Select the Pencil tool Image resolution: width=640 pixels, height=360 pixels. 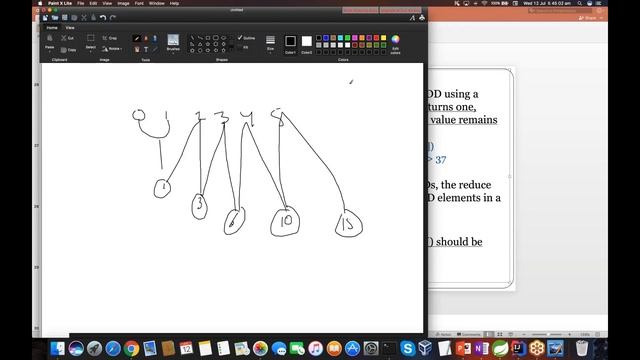coord(137,39)
